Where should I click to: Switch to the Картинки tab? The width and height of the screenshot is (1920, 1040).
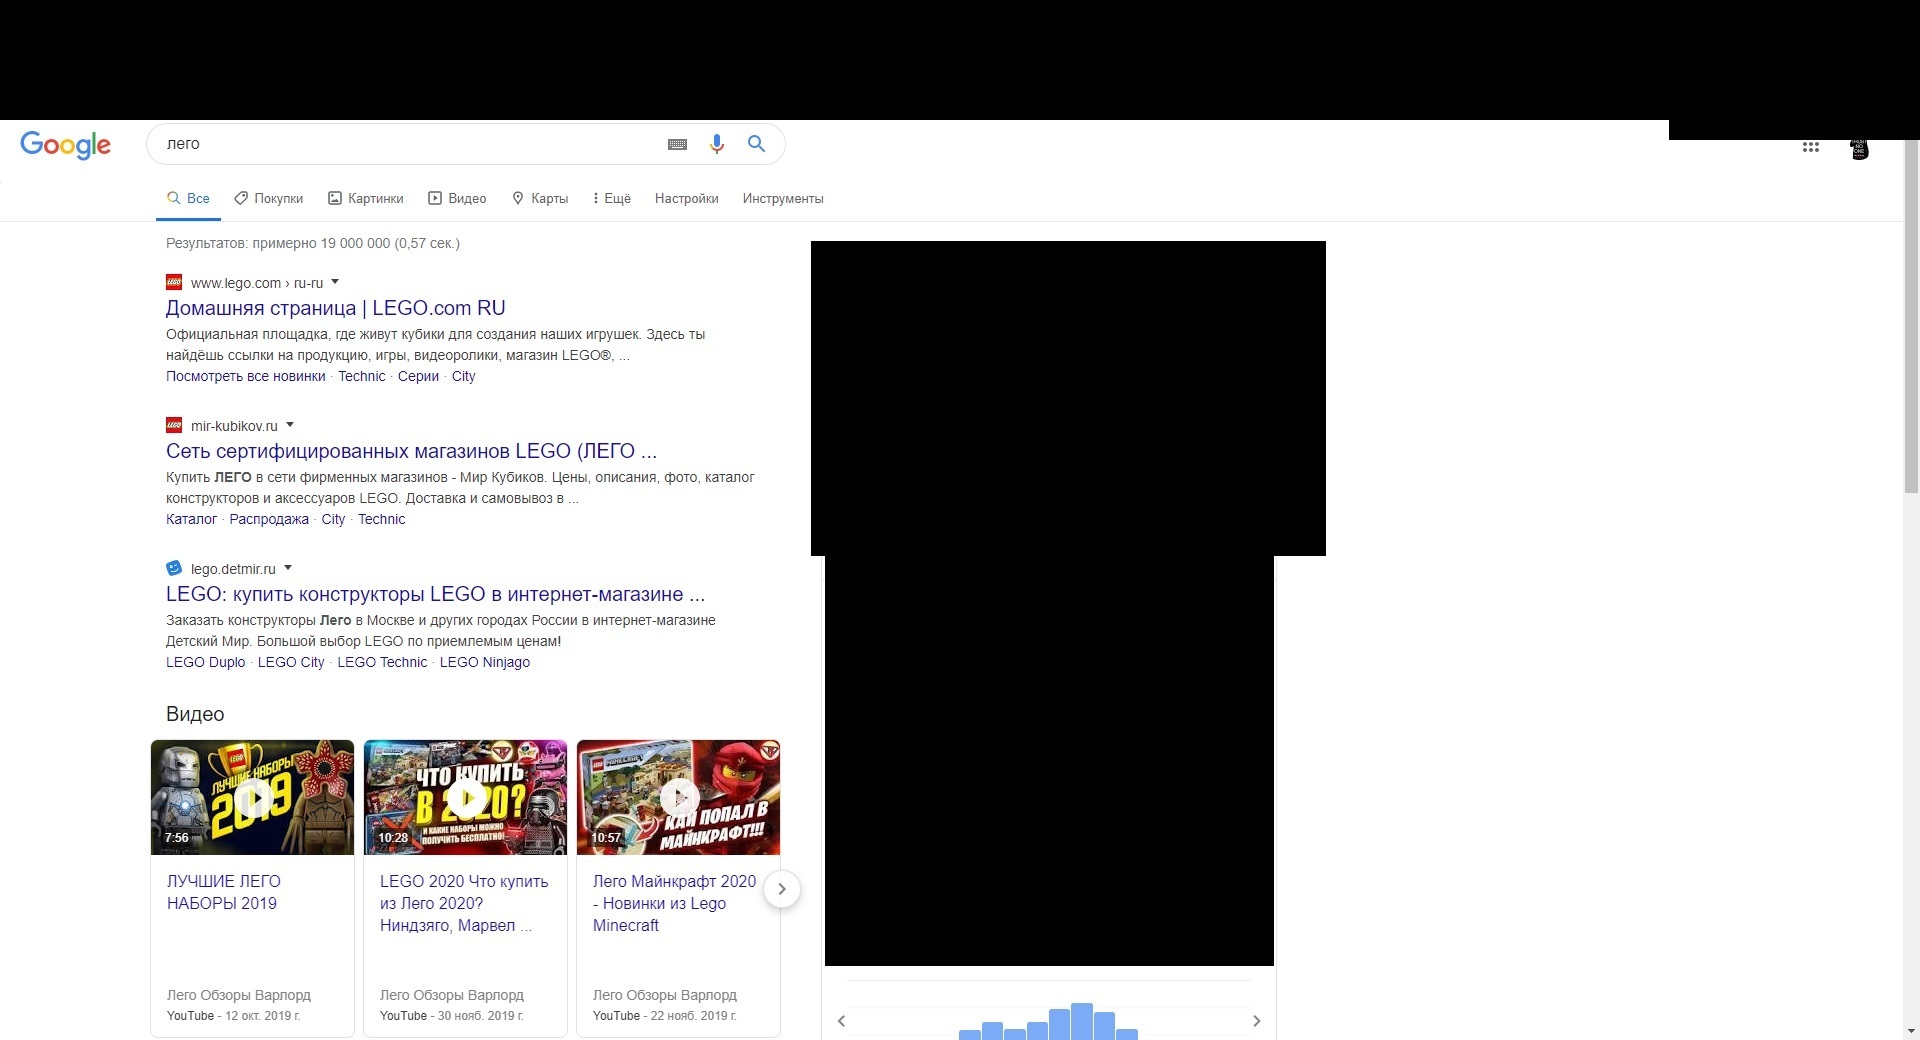tap(366, 198)
